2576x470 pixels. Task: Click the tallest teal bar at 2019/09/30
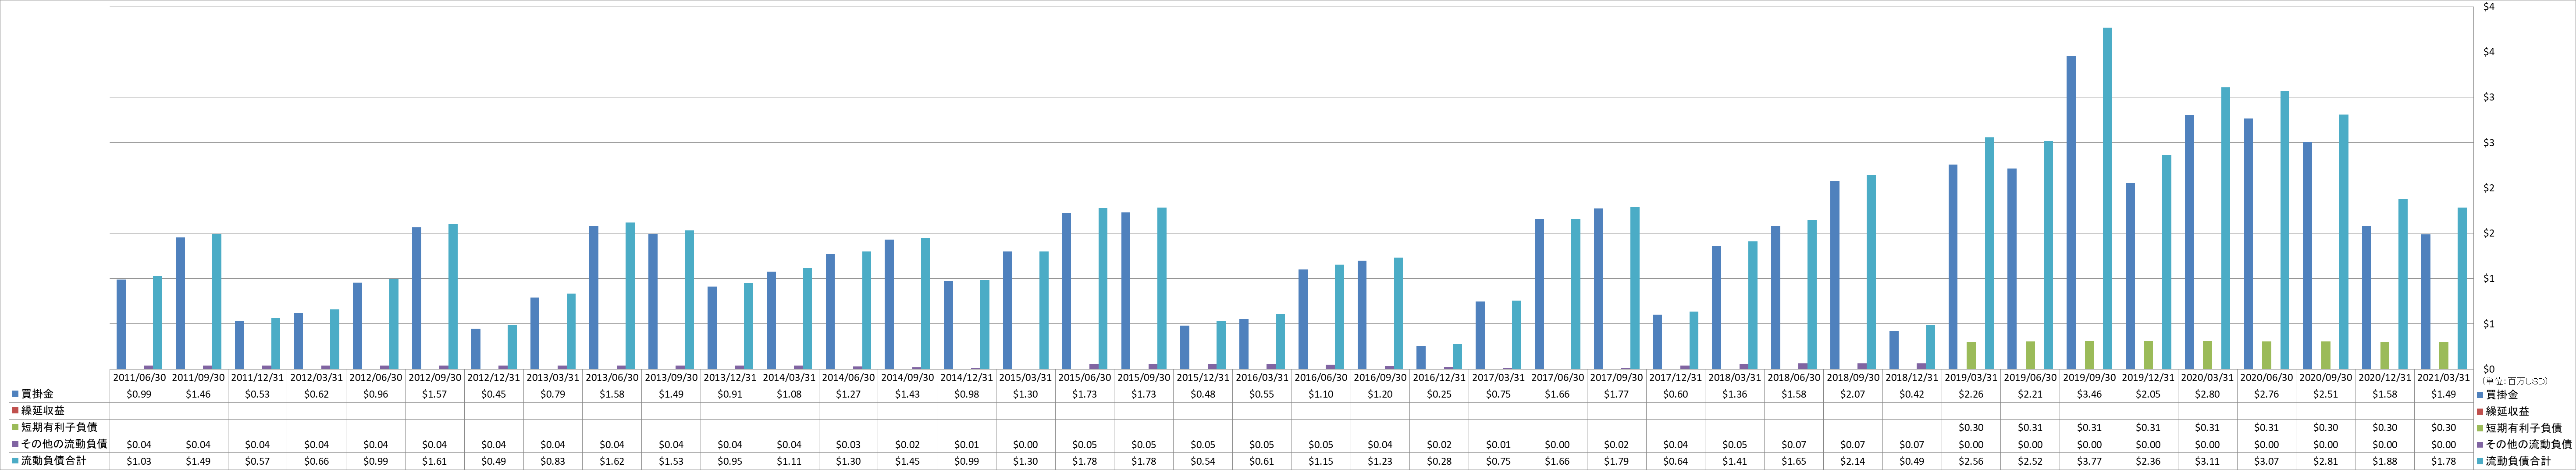point(2108,198)
